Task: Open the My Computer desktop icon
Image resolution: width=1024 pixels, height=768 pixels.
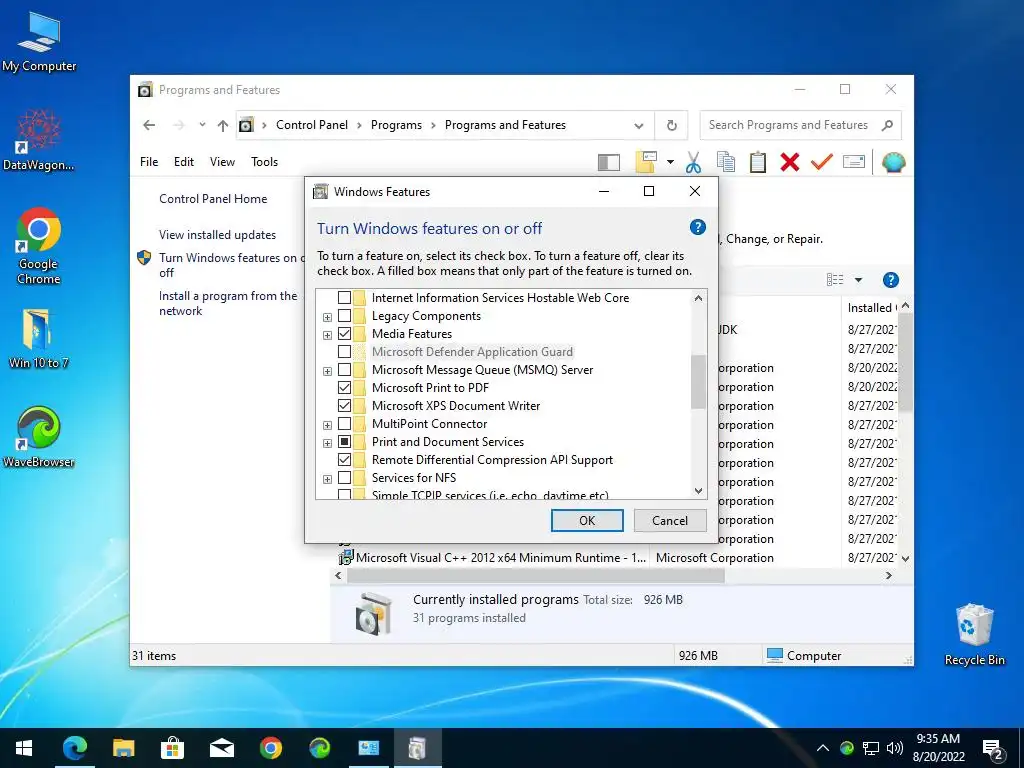Action: coord(39,41)
